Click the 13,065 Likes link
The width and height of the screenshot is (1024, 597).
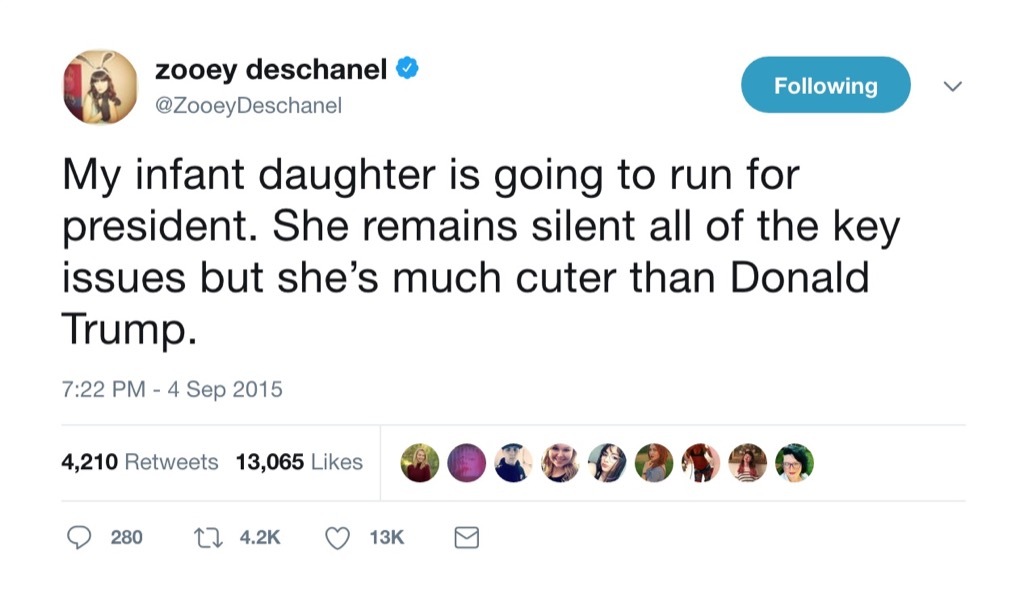302,462
